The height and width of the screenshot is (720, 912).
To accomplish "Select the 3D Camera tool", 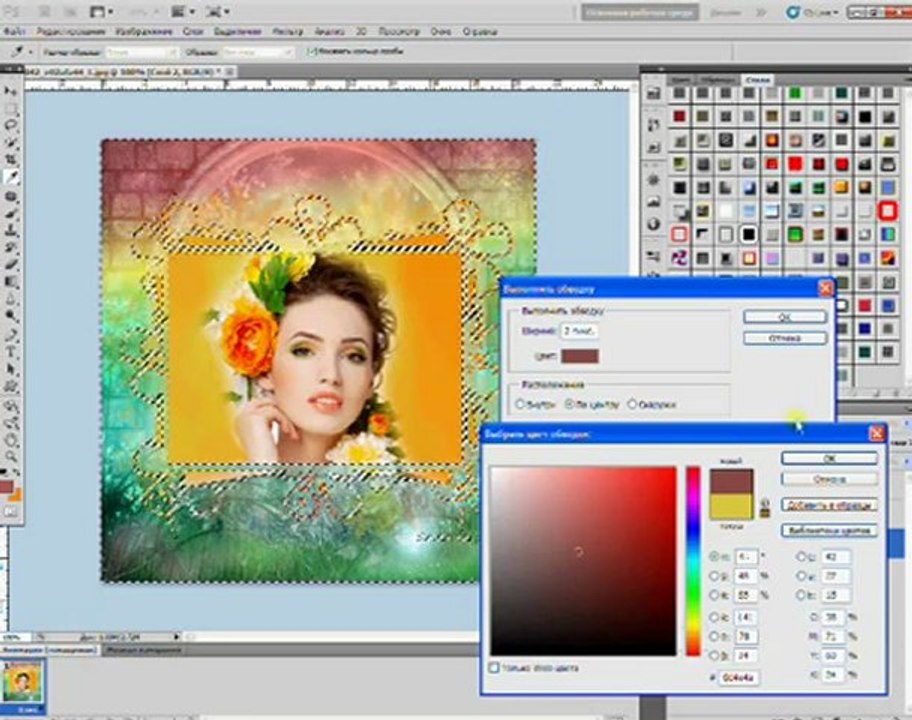I will [x=10, y=423].
